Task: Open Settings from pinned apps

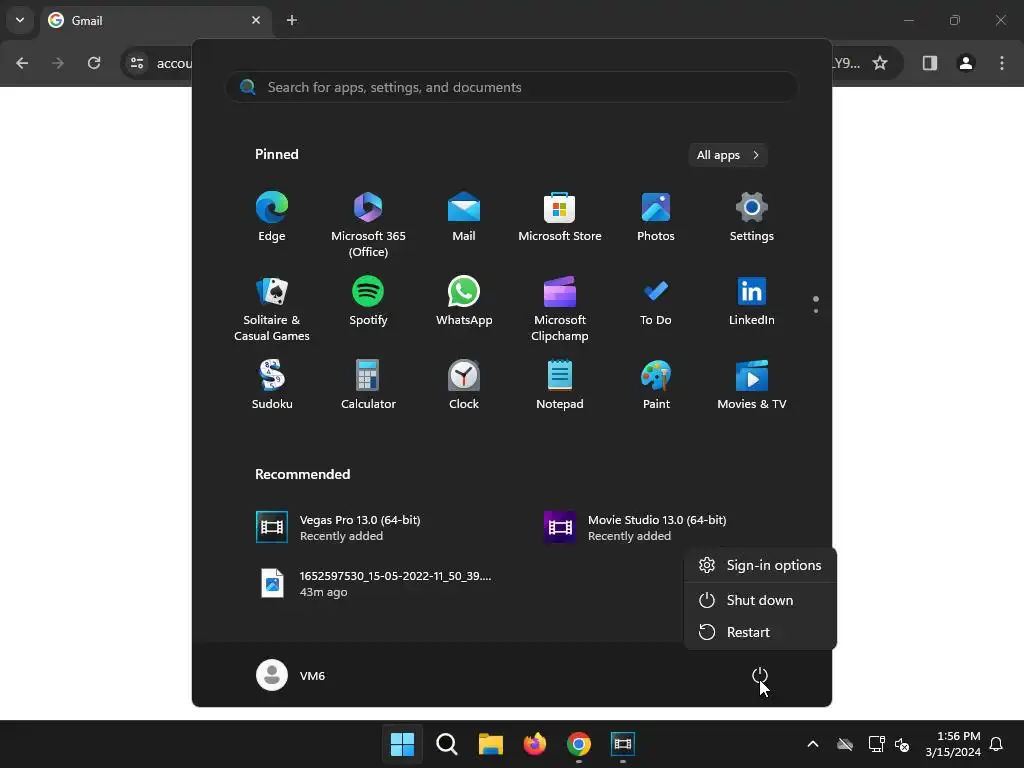Action: pos(751,217)
